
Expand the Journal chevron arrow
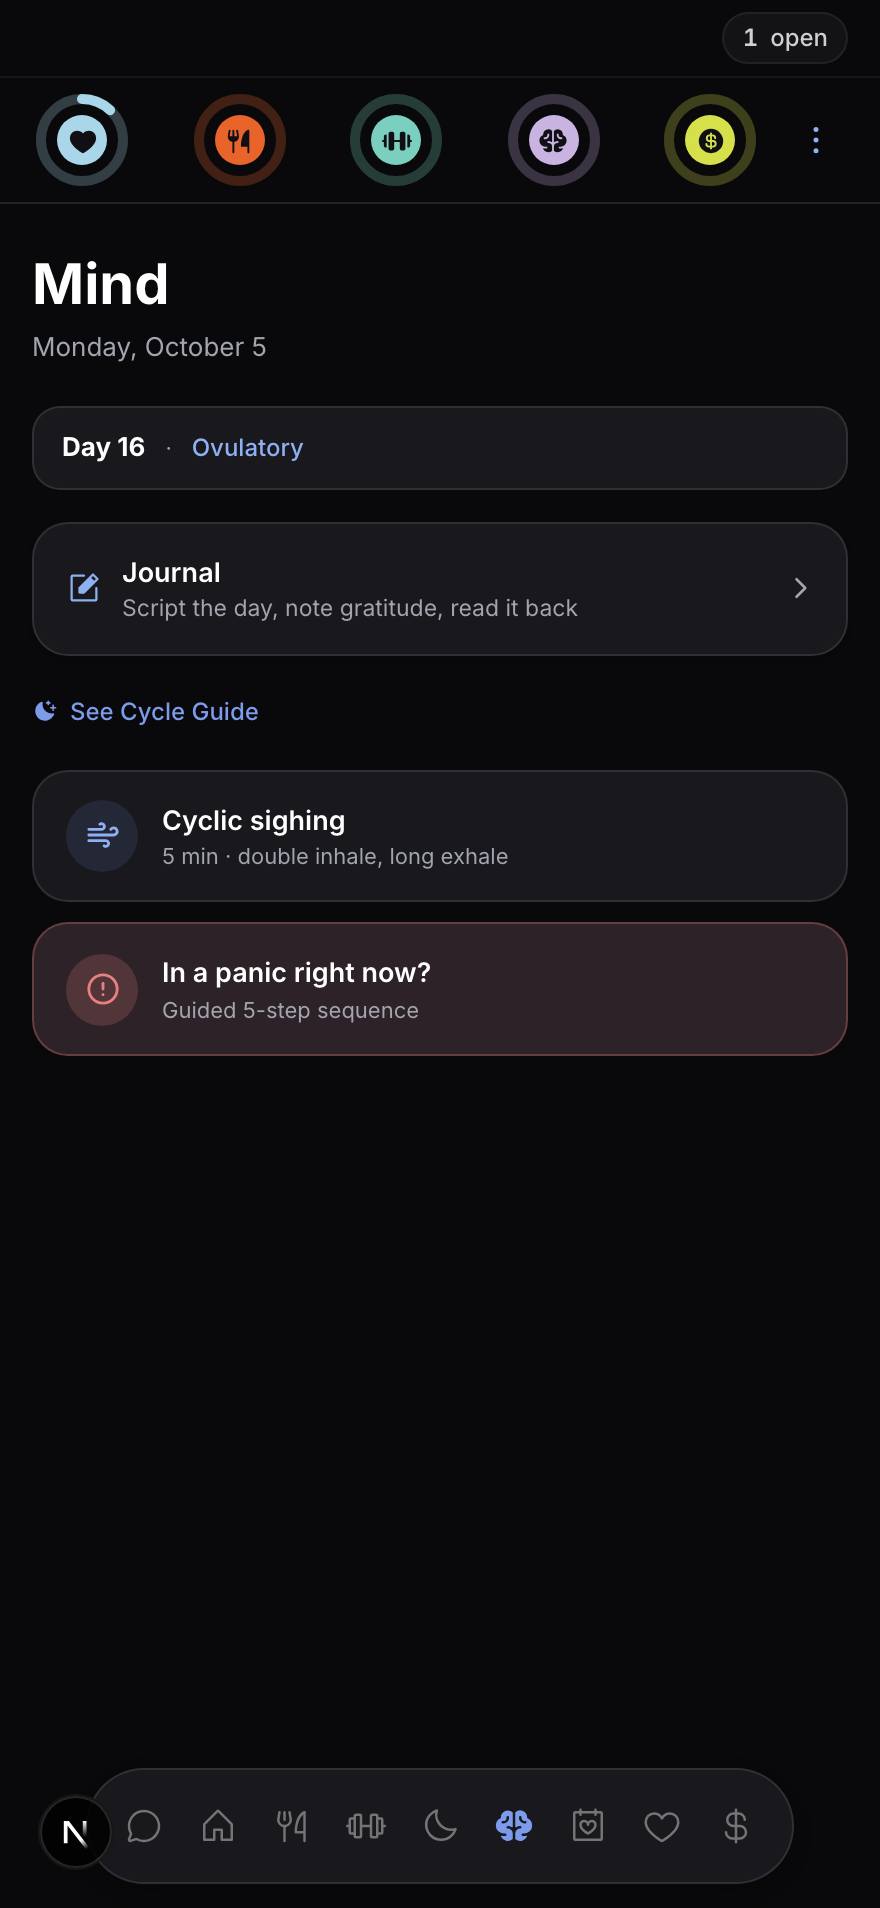click(800, 588)
